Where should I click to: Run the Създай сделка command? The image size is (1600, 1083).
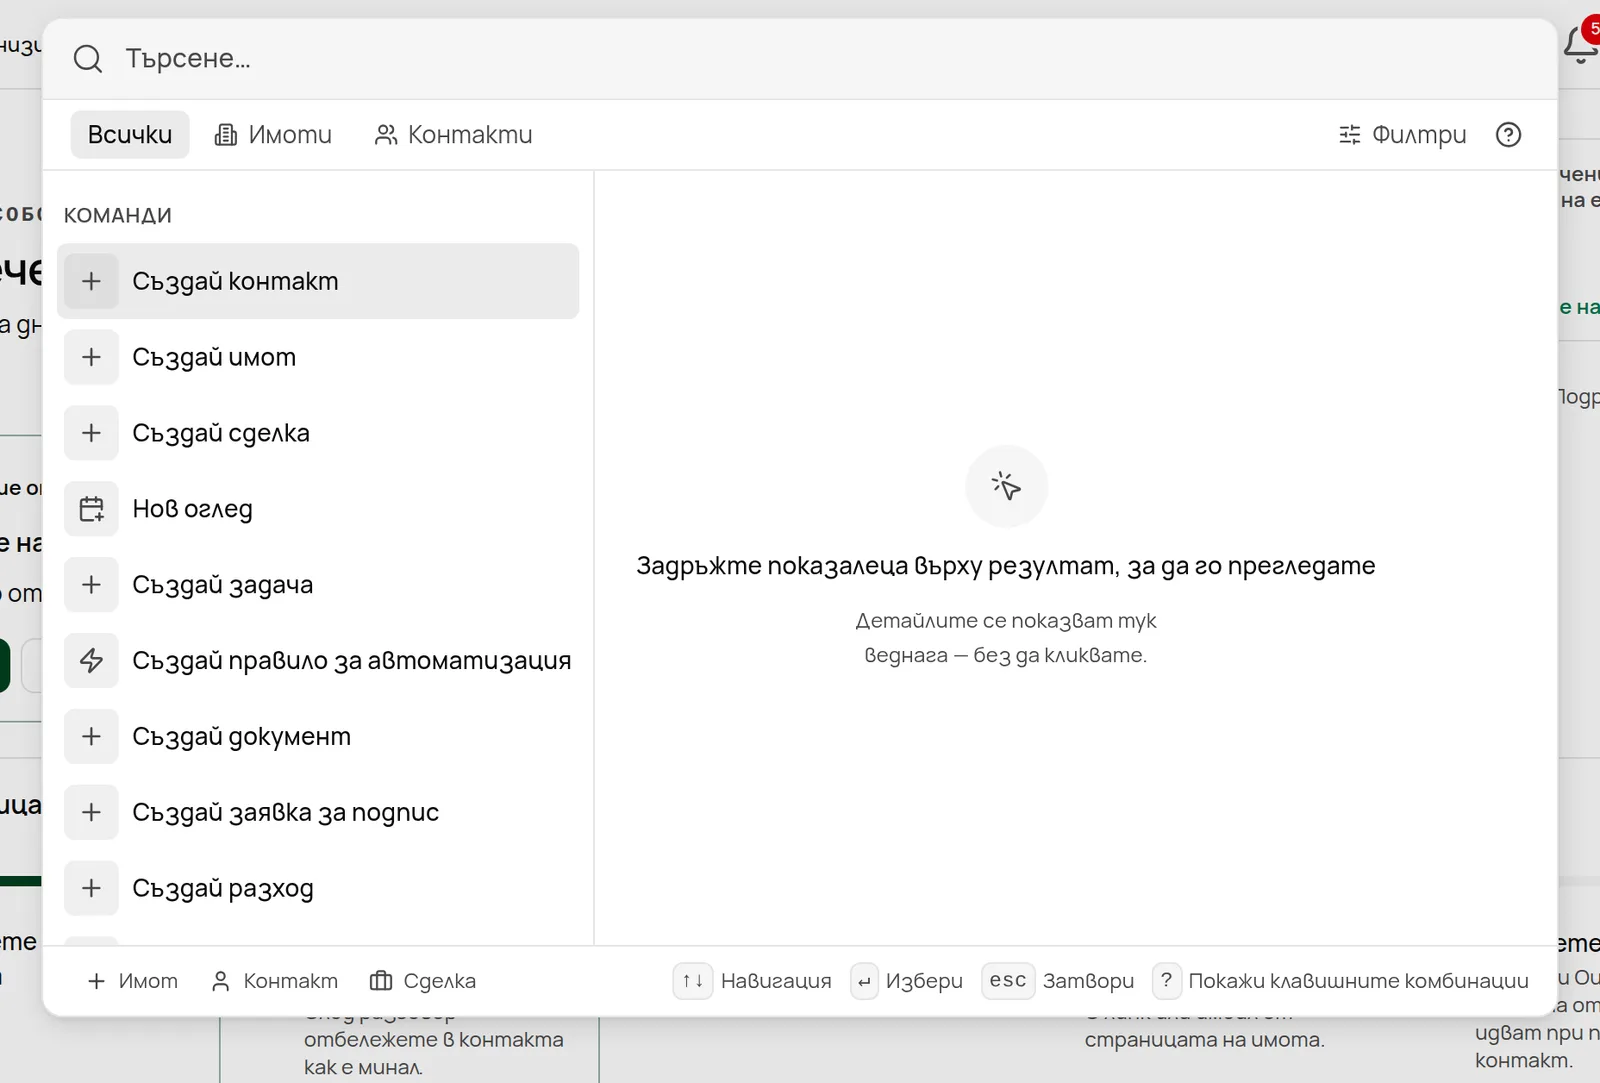(318, 433)
